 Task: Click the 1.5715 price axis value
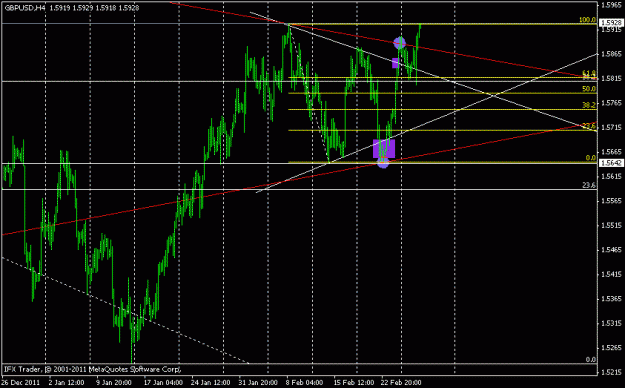611,127
